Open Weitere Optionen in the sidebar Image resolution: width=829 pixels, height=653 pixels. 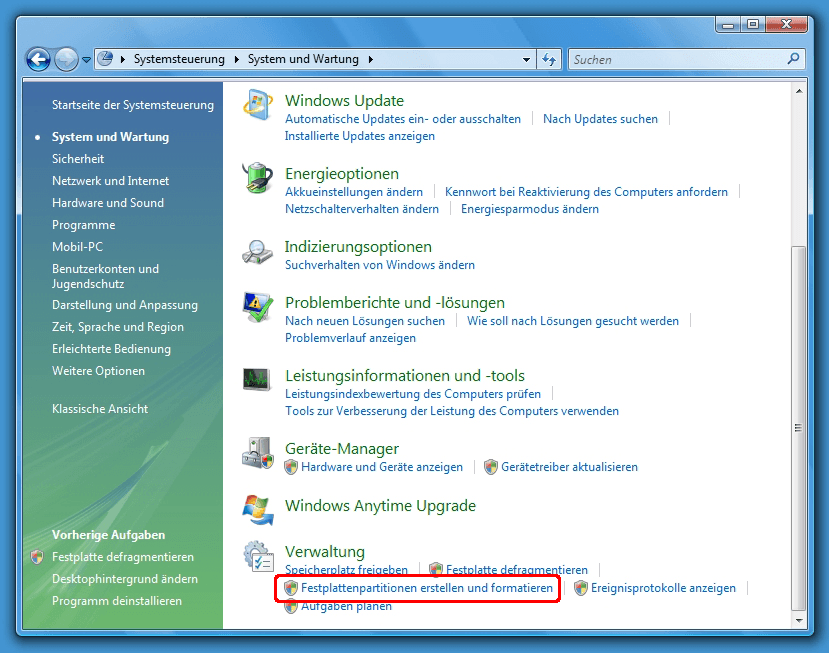(98, 371)
